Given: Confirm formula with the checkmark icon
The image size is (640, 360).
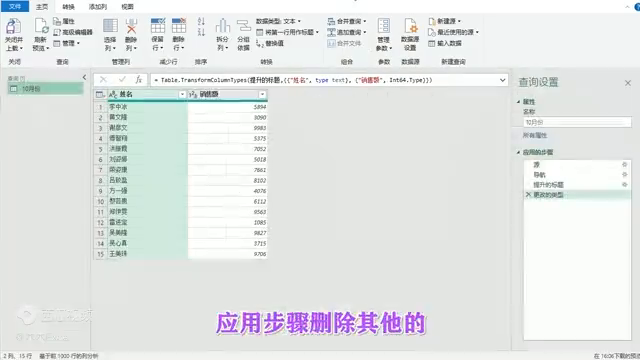Looking at the screenshot, I should coord(122,80).
